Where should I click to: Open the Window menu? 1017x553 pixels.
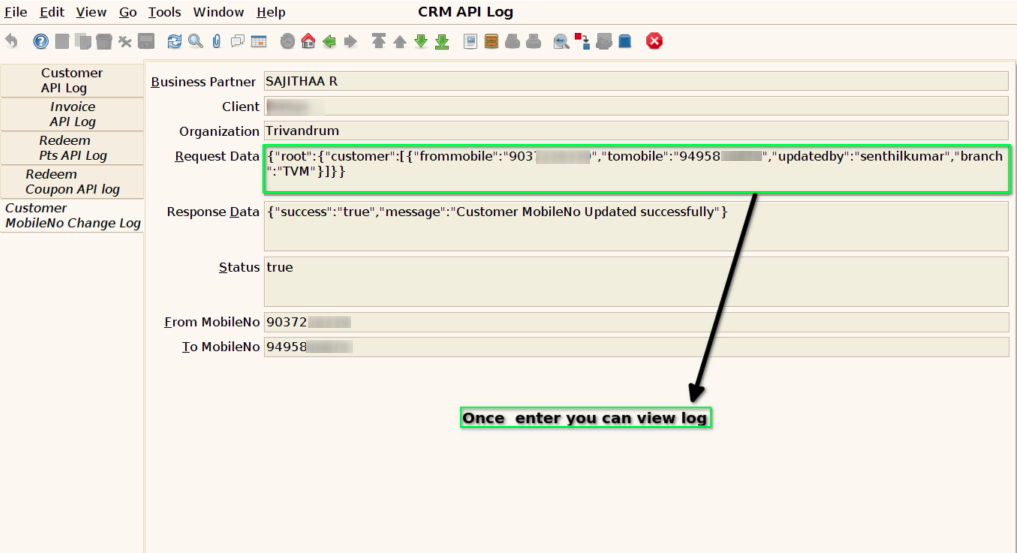click(x=219, y=12)
